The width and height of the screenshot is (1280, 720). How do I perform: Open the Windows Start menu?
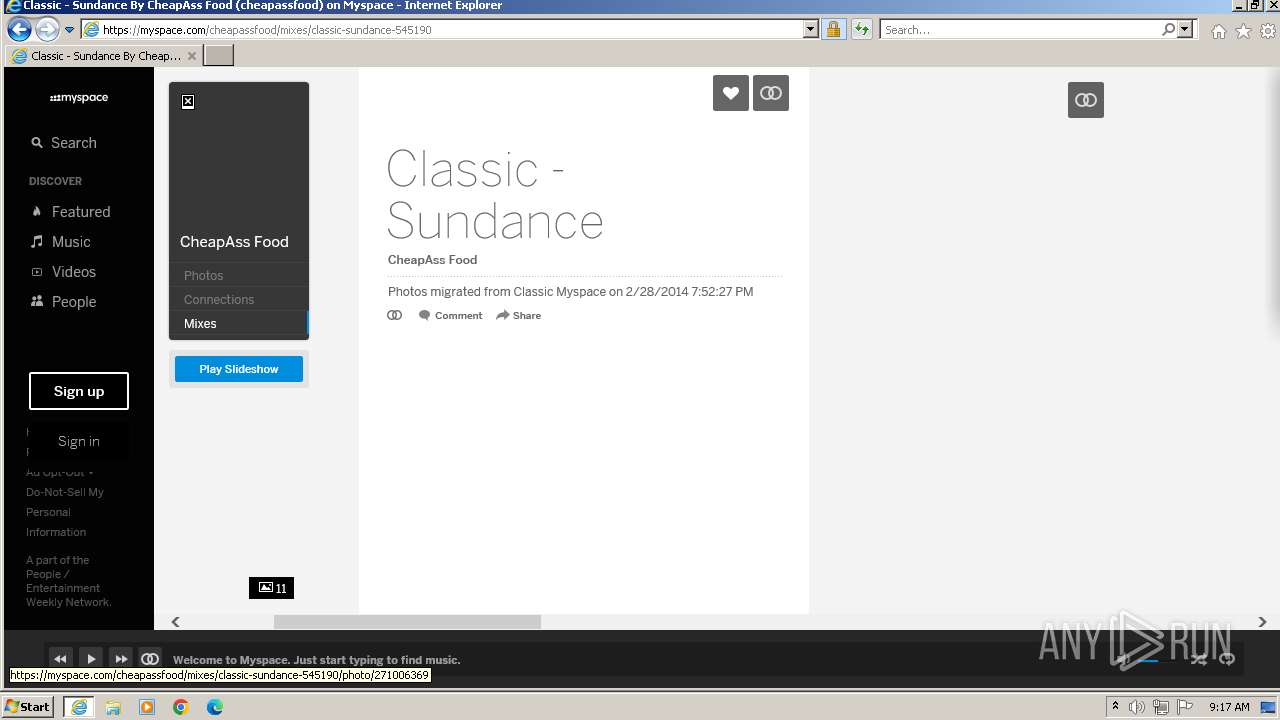pos(27,706)
